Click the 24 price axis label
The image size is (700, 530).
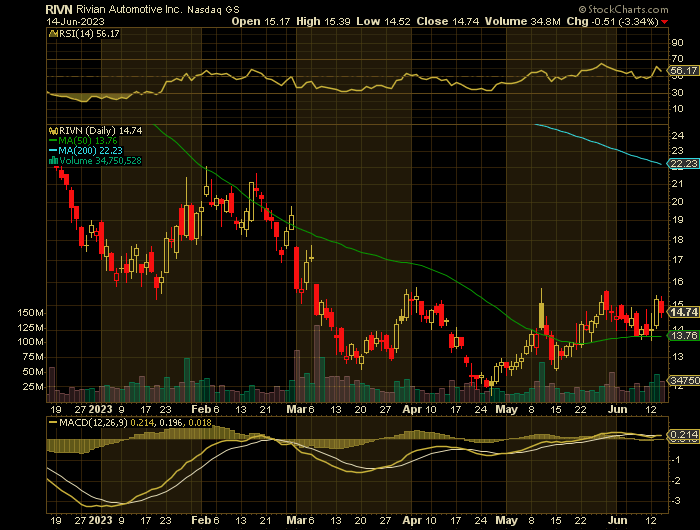pyautogui.click(x=678, y=135)
